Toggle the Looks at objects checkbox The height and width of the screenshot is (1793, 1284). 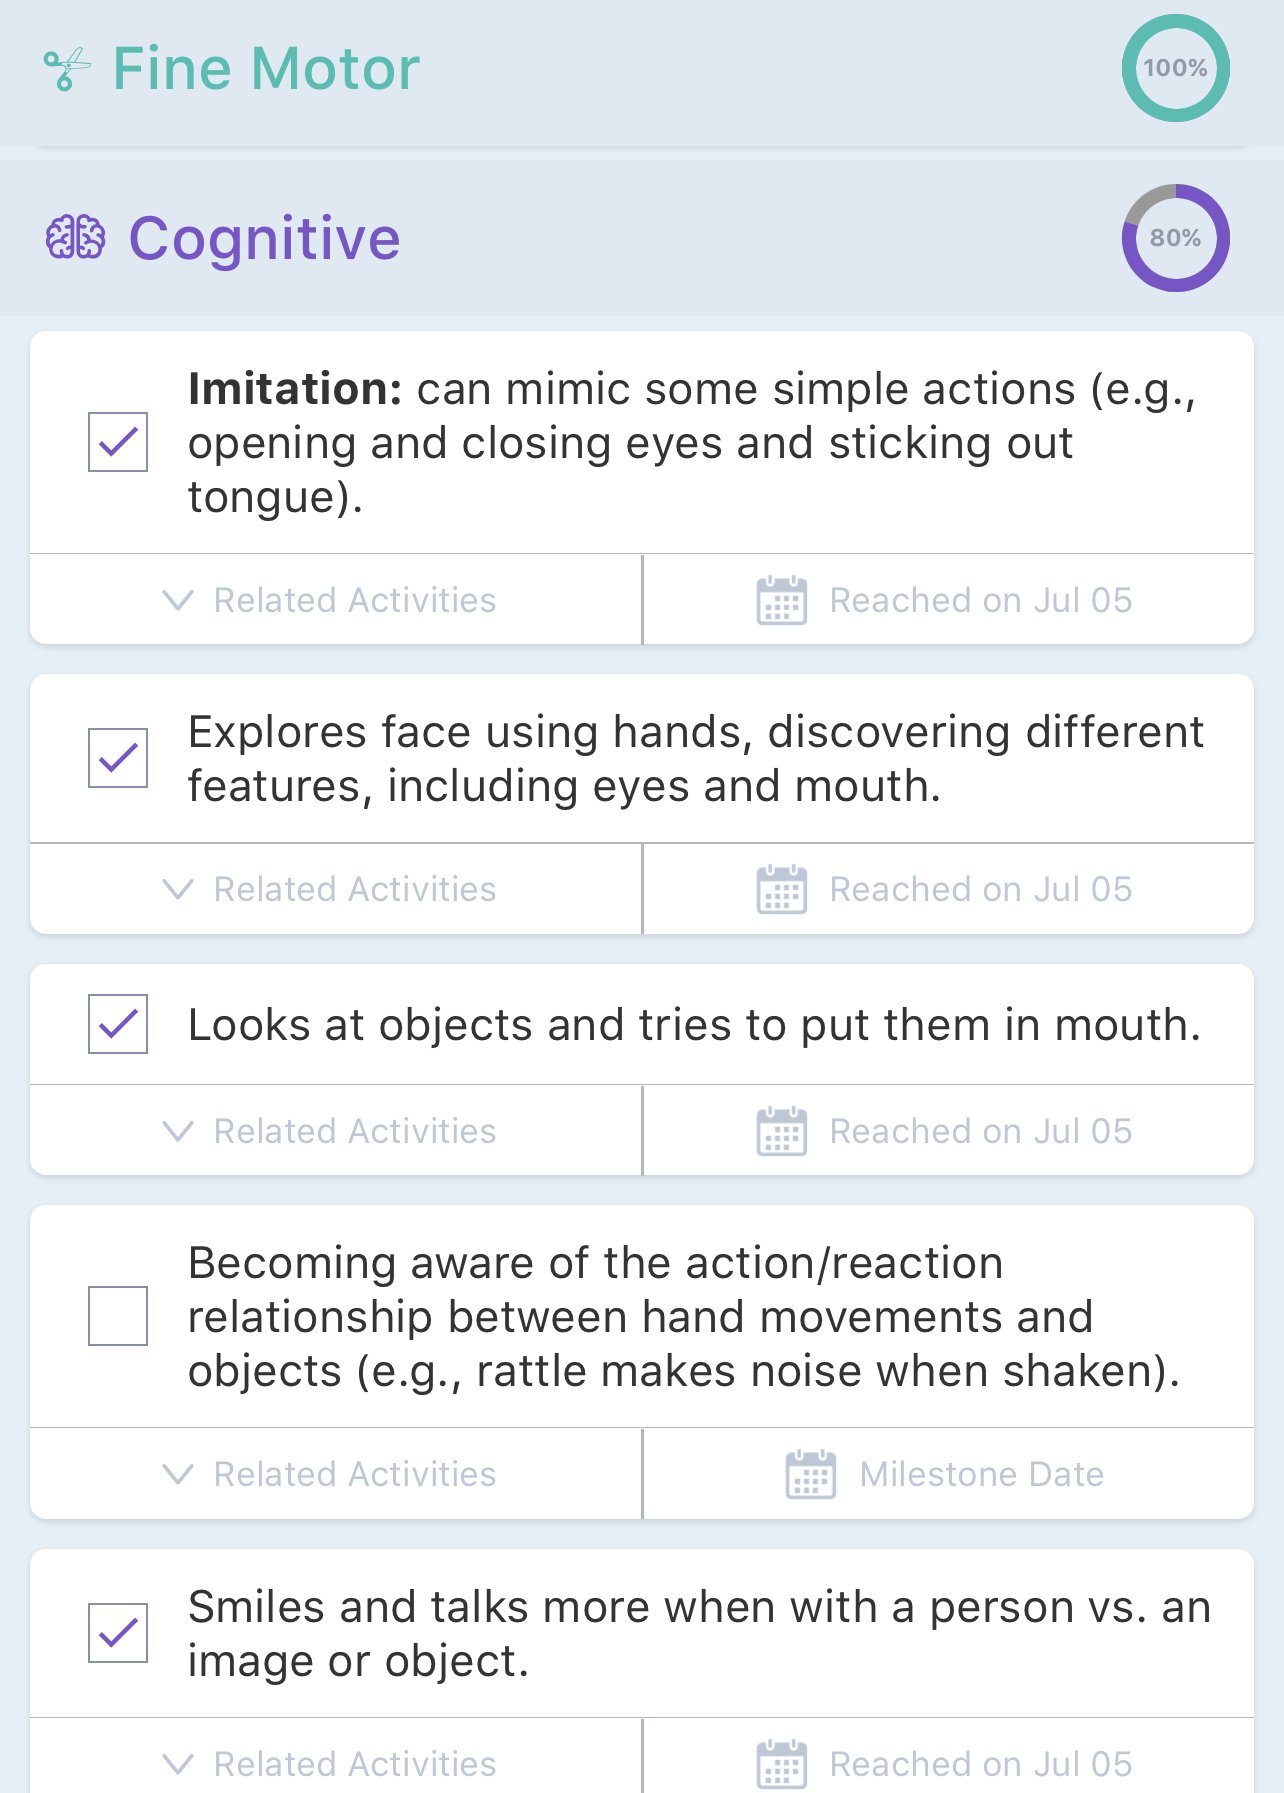pyautogui.click(x=118, y=1024)
